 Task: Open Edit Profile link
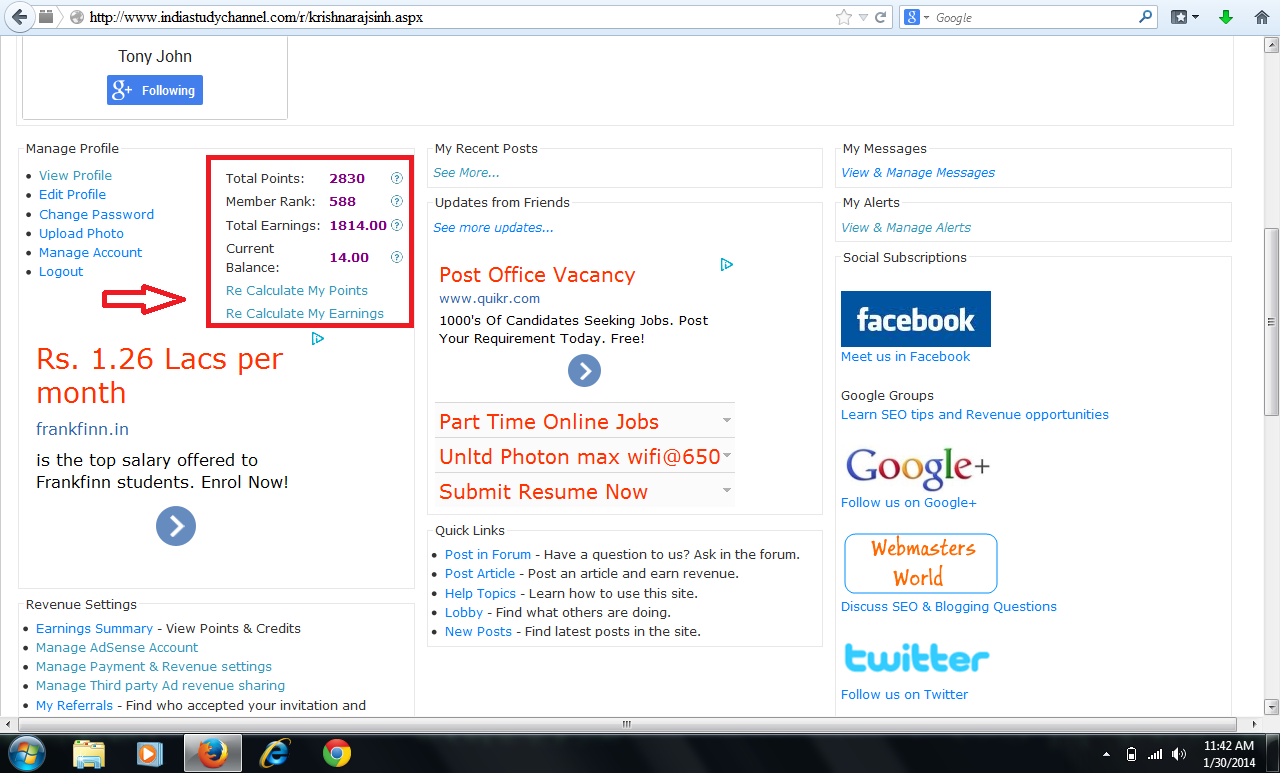72,194
